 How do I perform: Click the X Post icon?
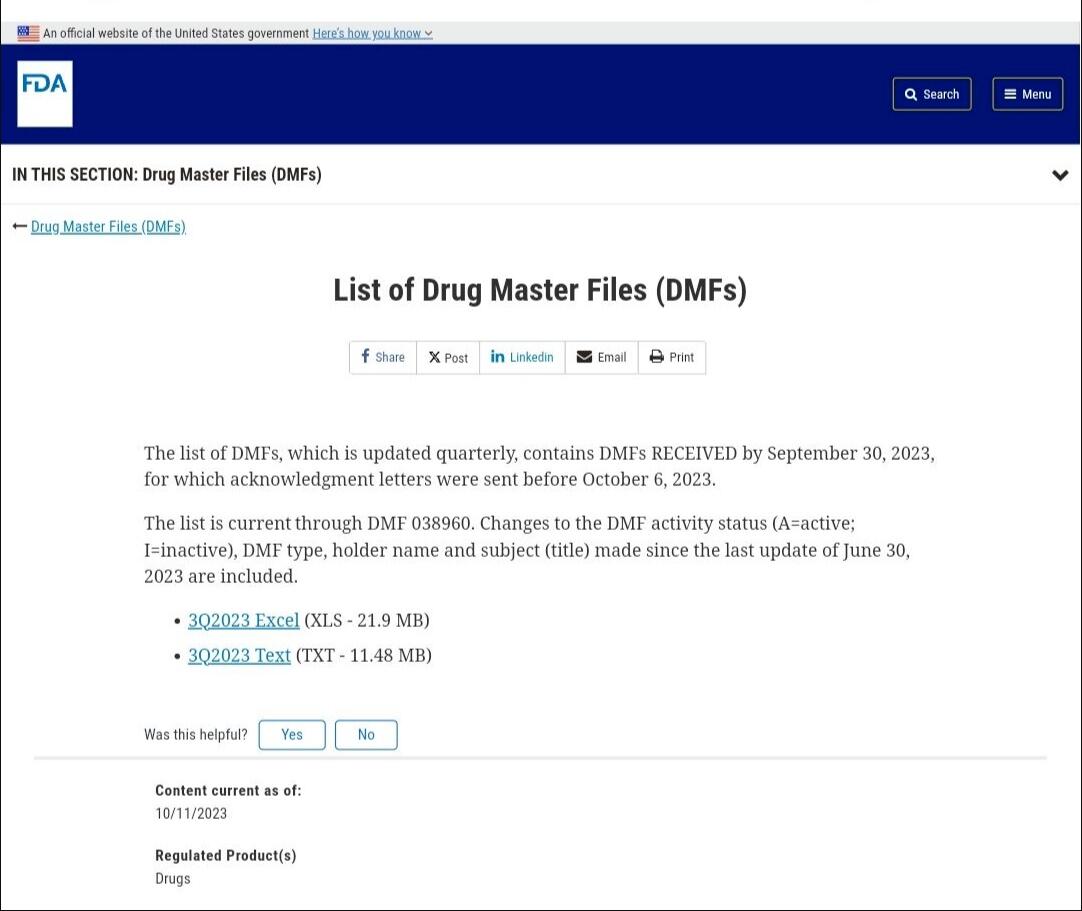click(434, 357)
